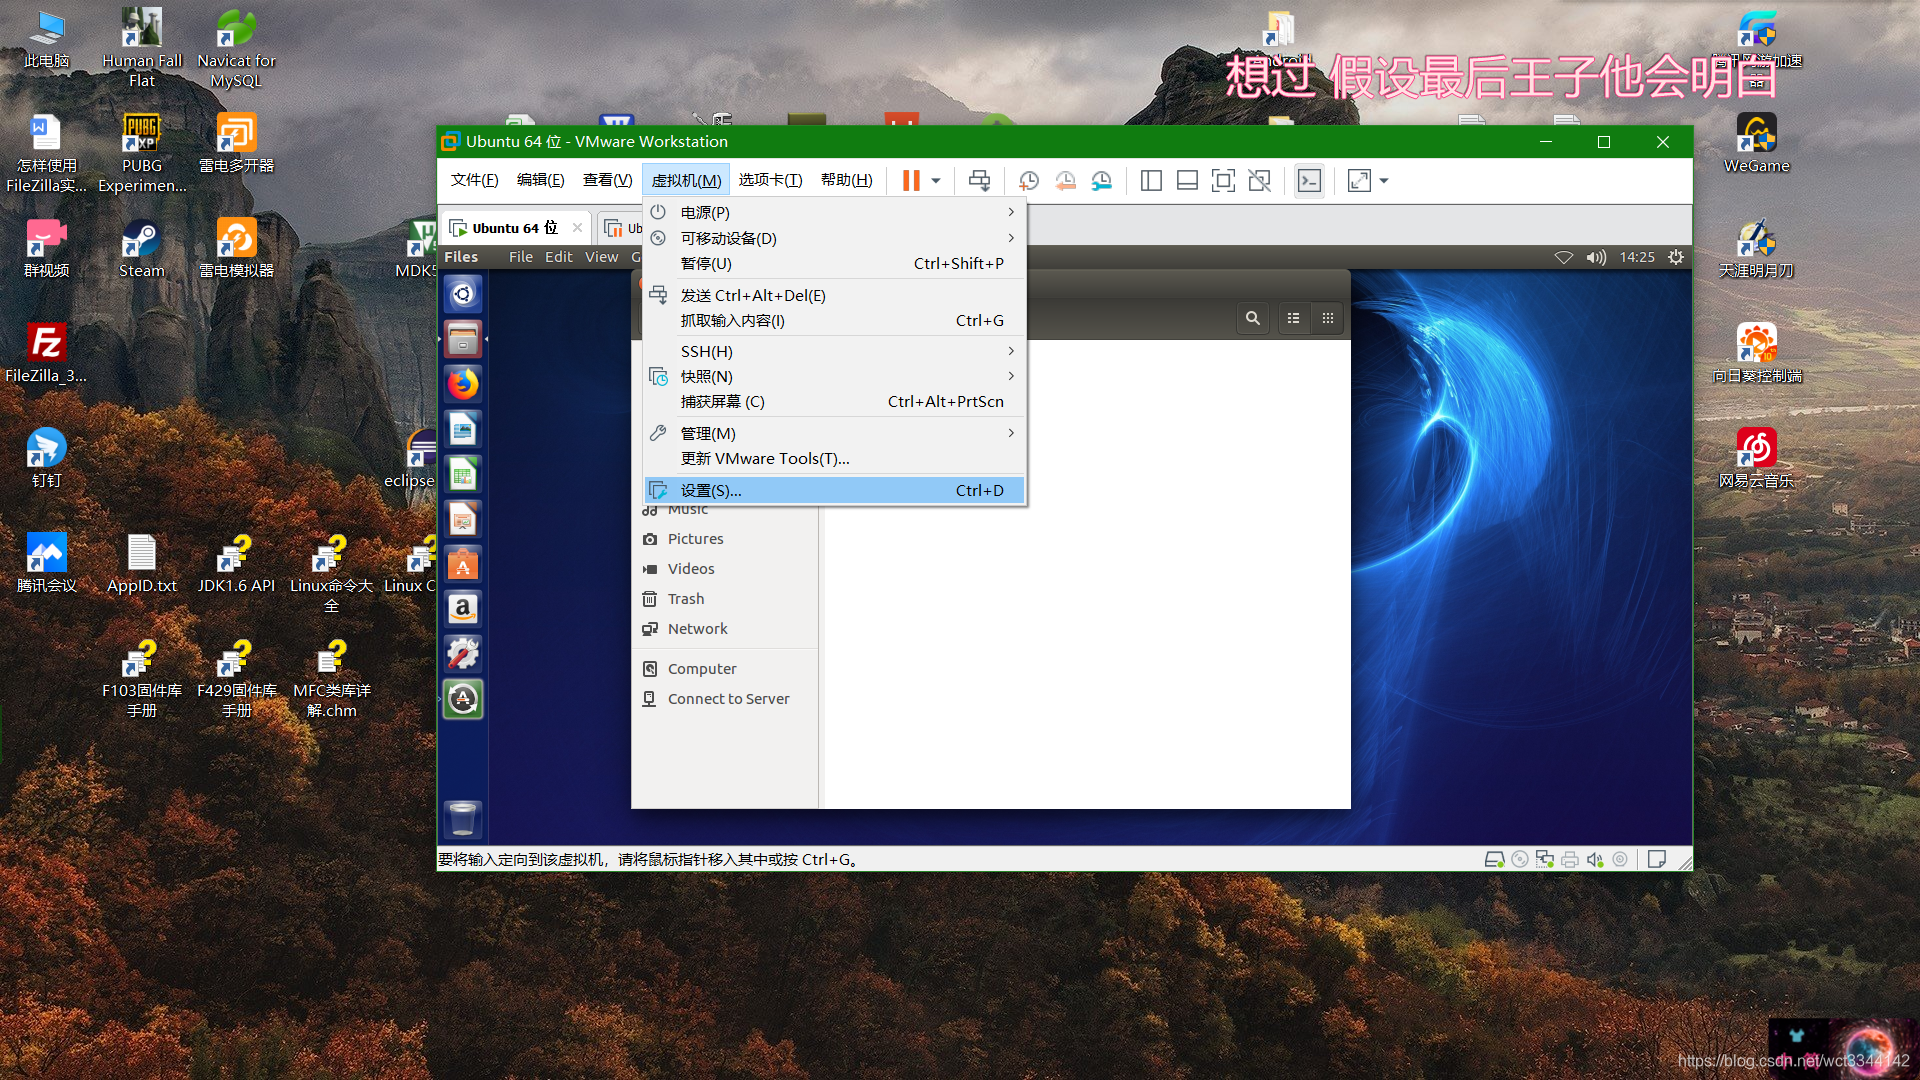Click the network status icon in VM status bar
The image size is (1920, 1080).
1543,858
